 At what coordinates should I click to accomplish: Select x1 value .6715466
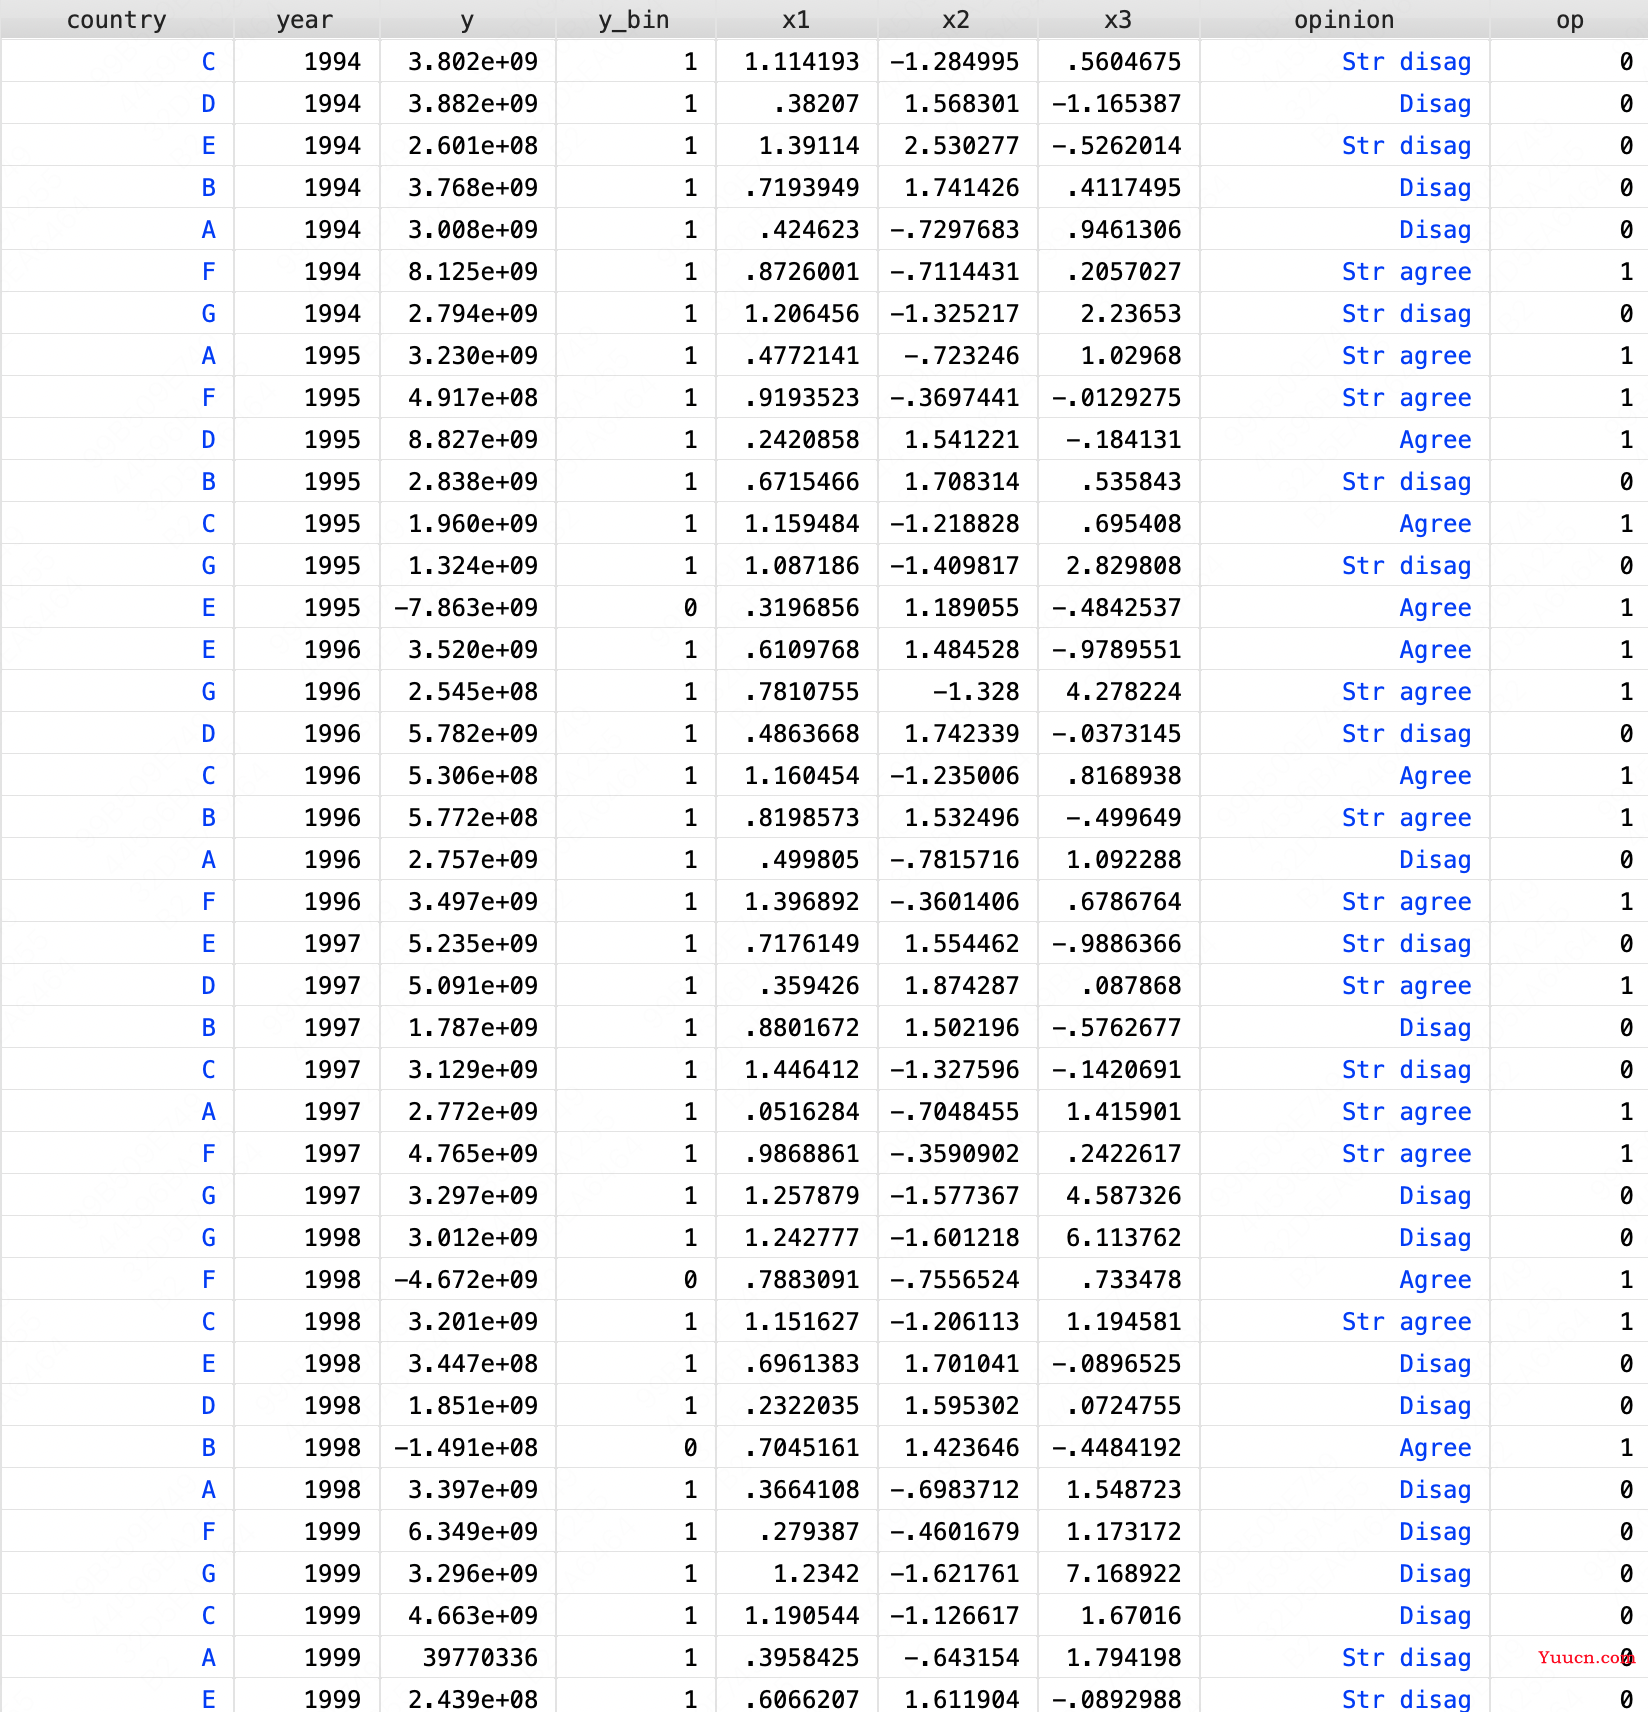[802, 482]
